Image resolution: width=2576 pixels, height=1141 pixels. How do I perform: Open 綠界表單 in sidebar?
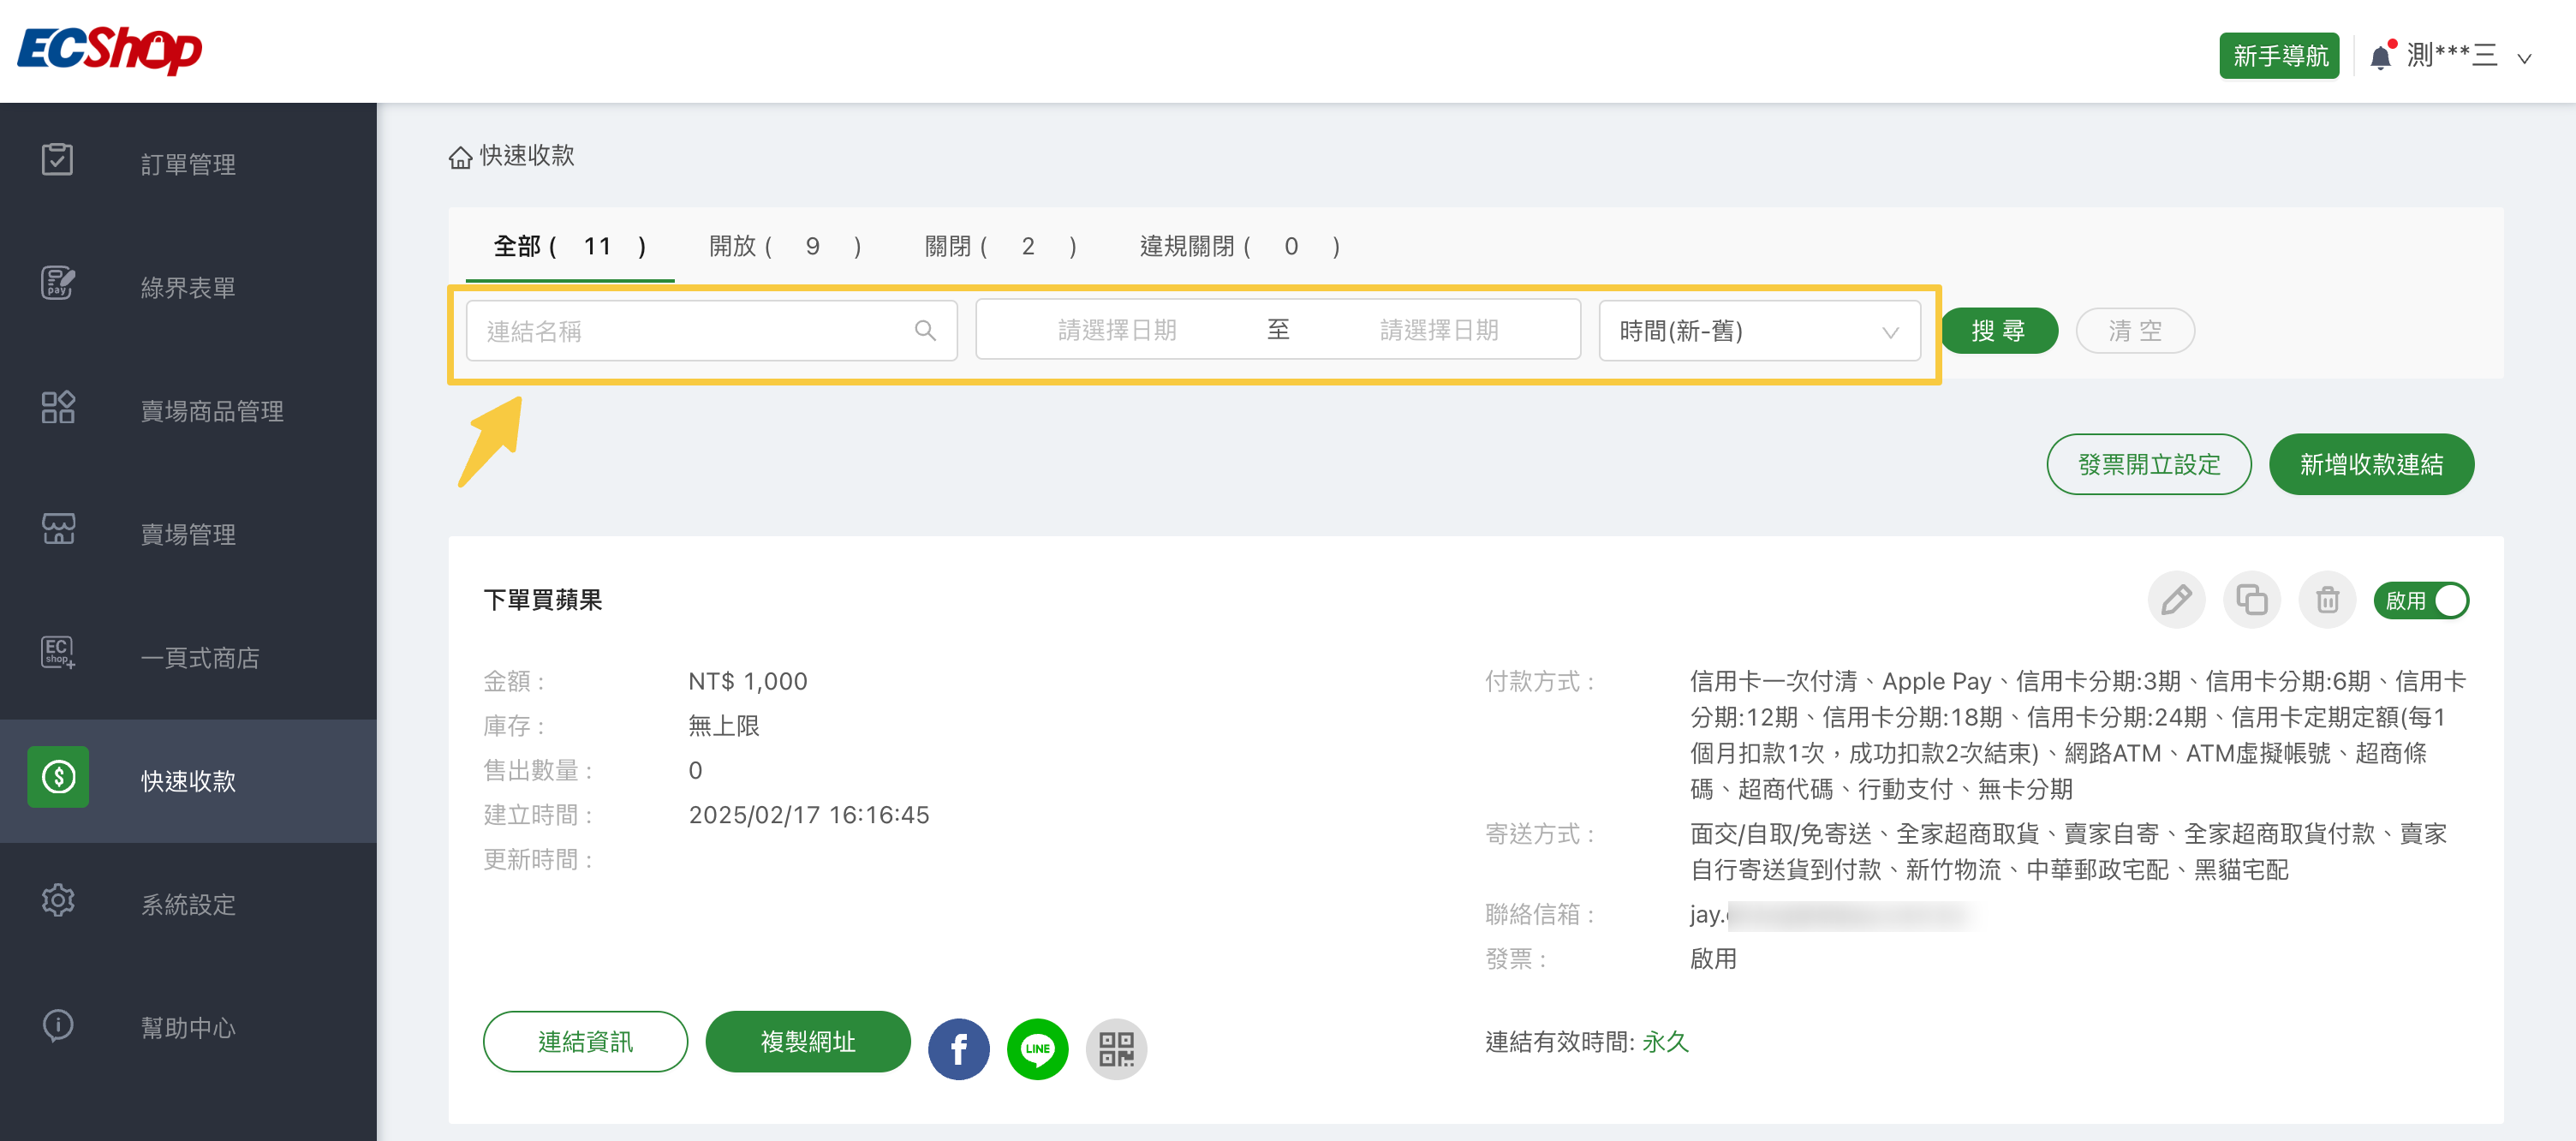(188, 288)
